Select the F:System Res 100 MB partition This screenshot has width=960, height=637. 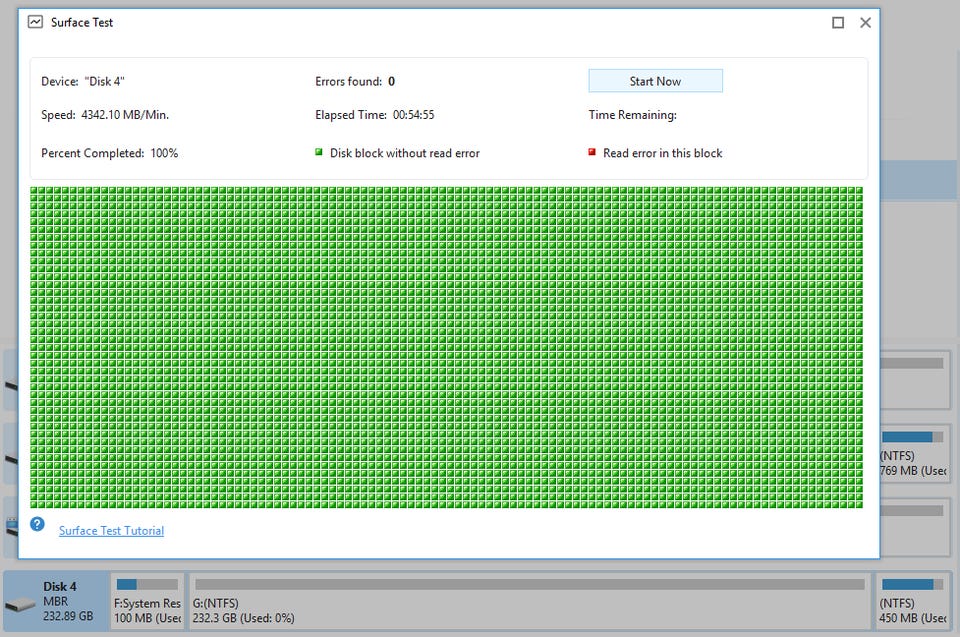point(148,601)
